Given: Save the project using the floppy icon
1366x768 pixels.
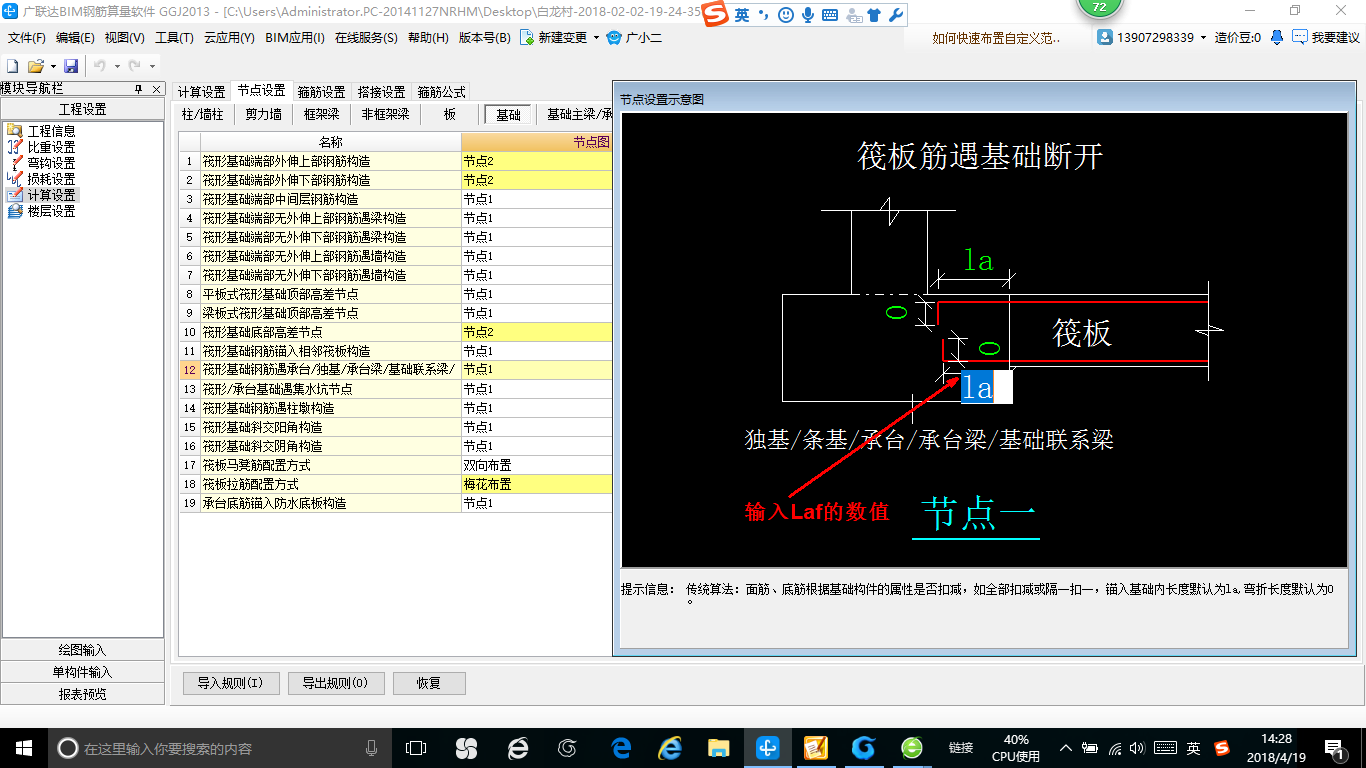Looking at the screenshot, I should (x=71, y=66).
